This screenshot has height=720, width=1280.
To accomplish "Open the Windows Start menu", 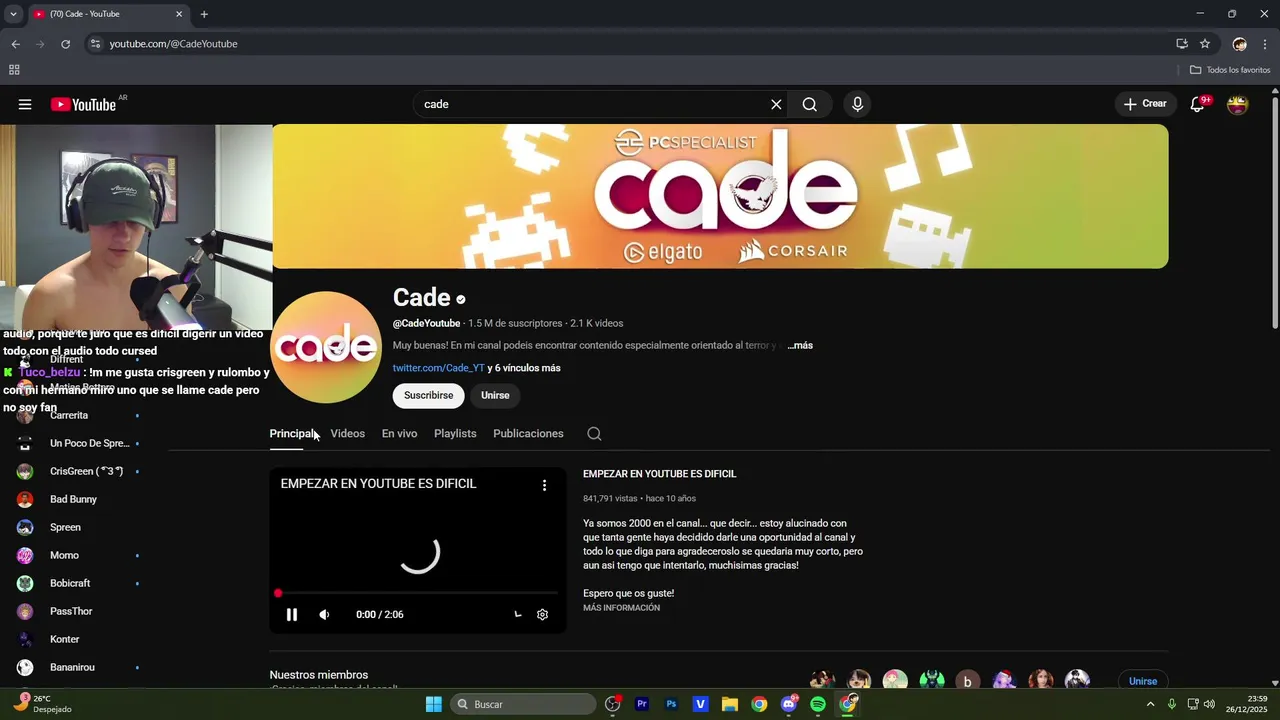I will (433, 704).
